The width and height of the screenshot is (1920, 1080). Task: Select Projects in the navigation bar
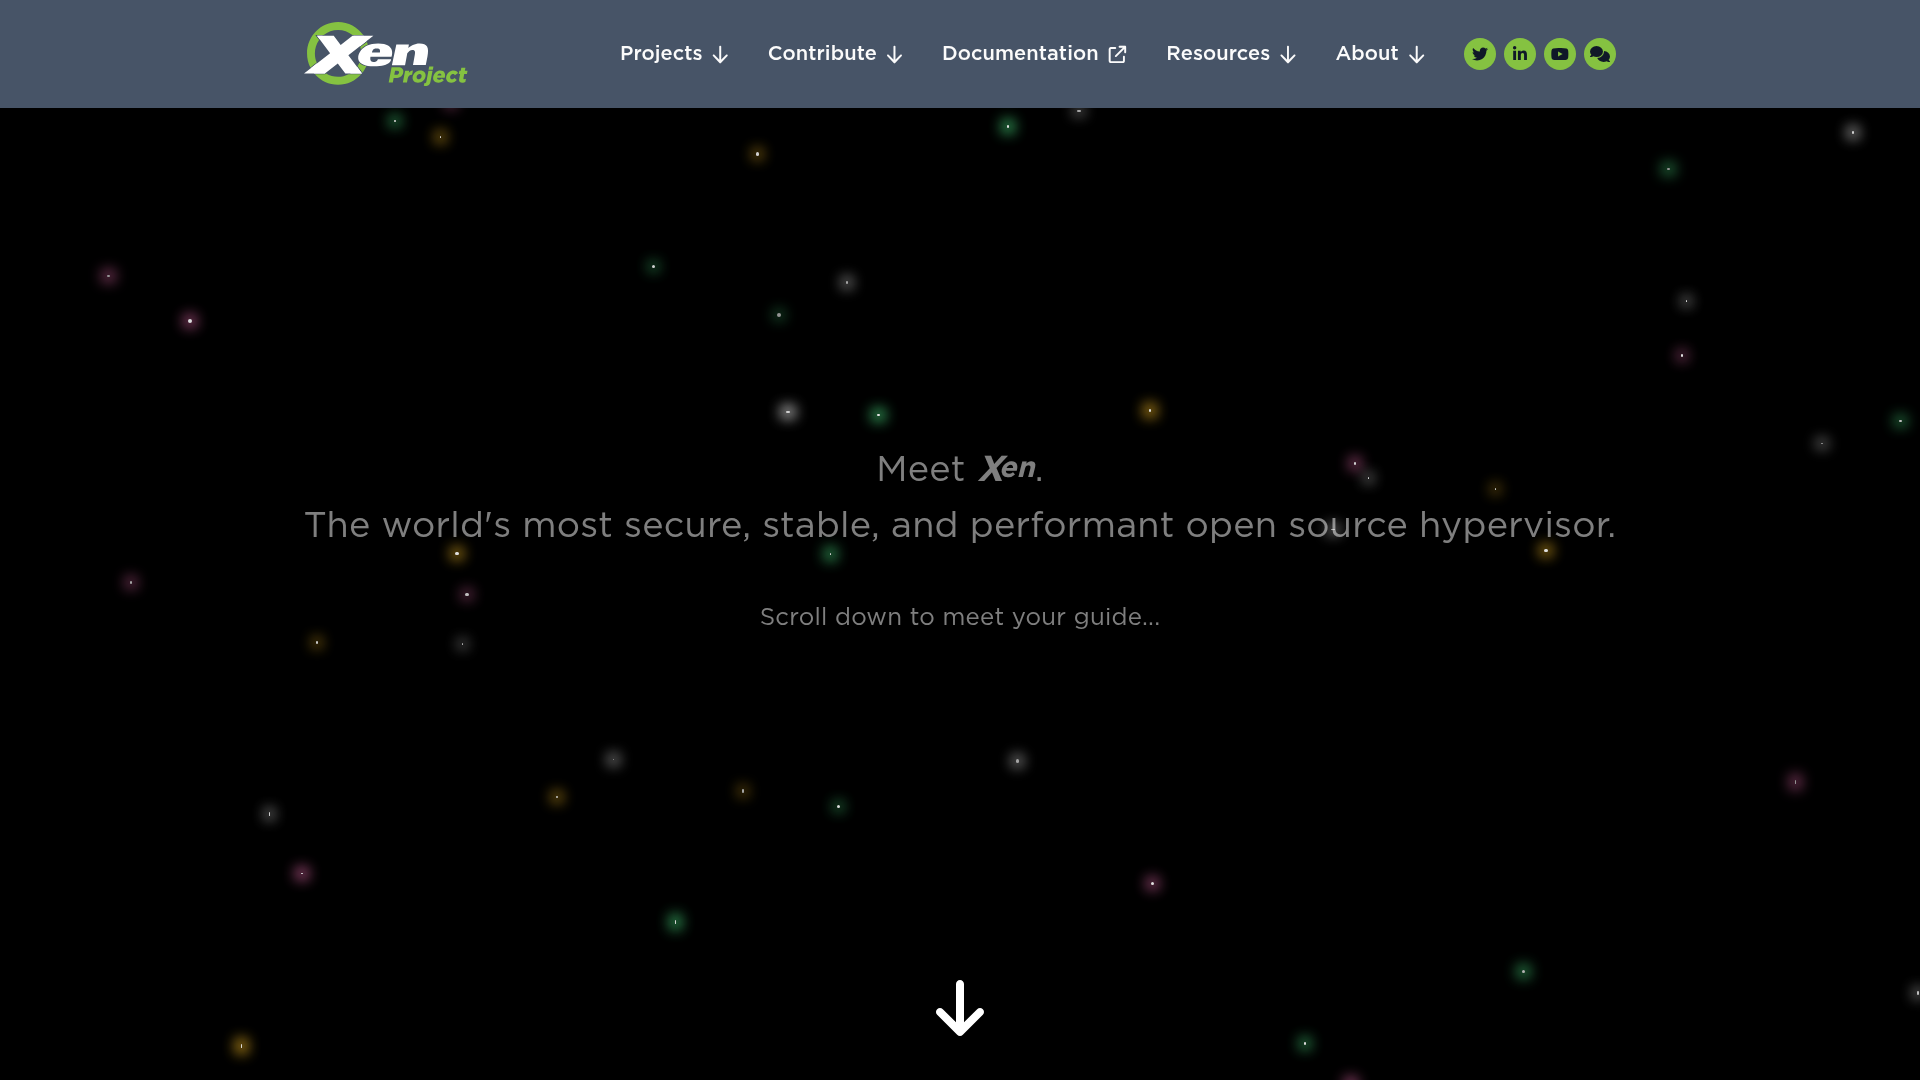point(660,53)
